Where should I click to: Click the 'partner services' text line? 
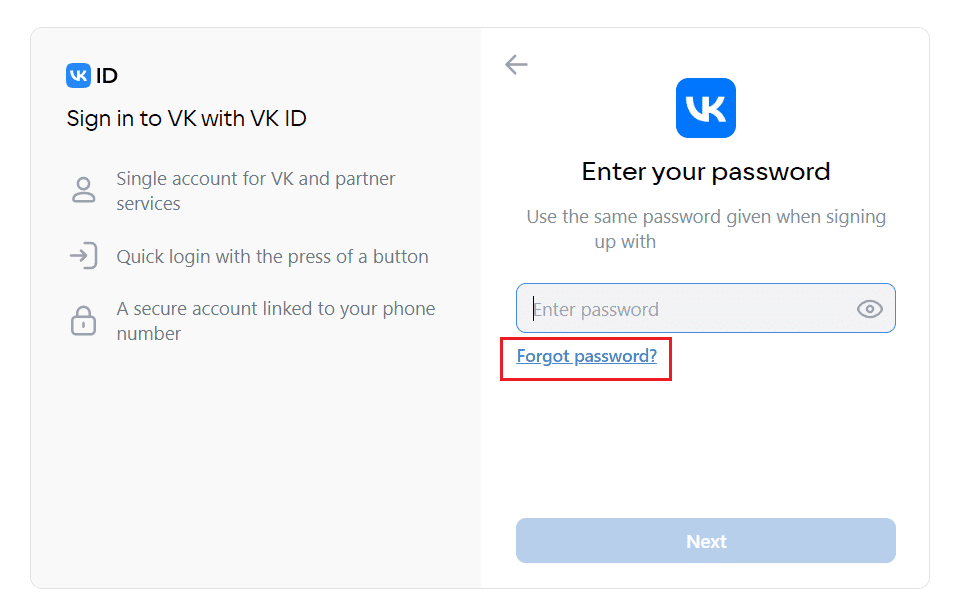point(149,203)
